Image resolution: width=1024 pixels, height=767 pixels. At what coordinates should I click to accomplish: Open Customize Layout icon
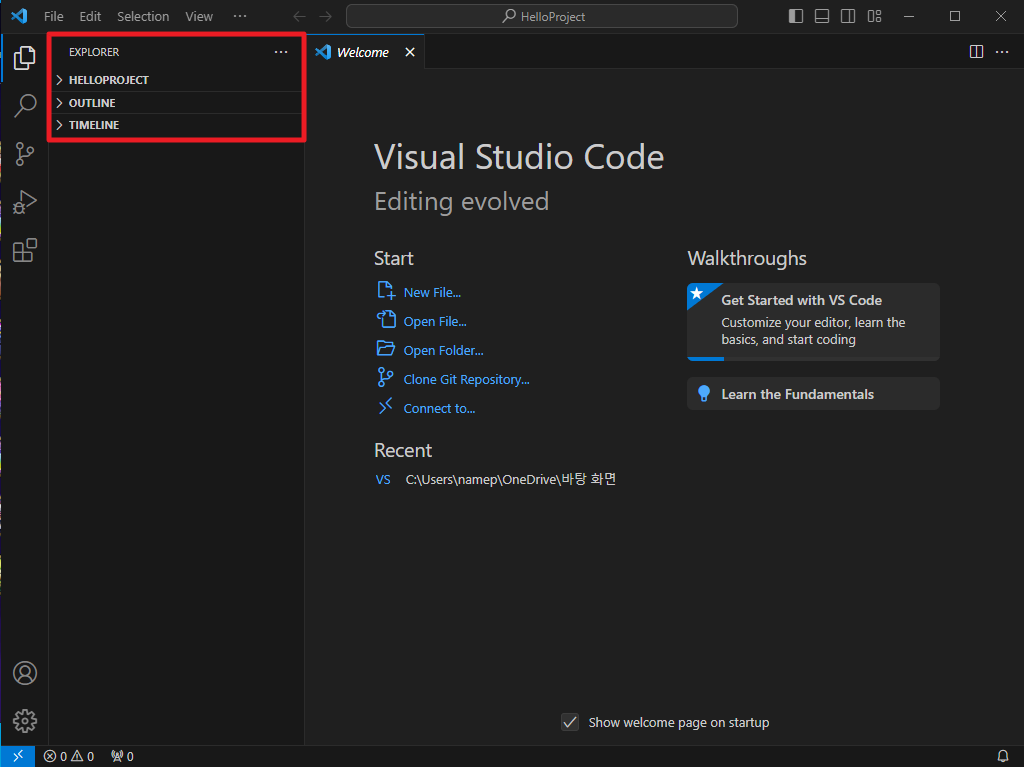tap(874, 16)
